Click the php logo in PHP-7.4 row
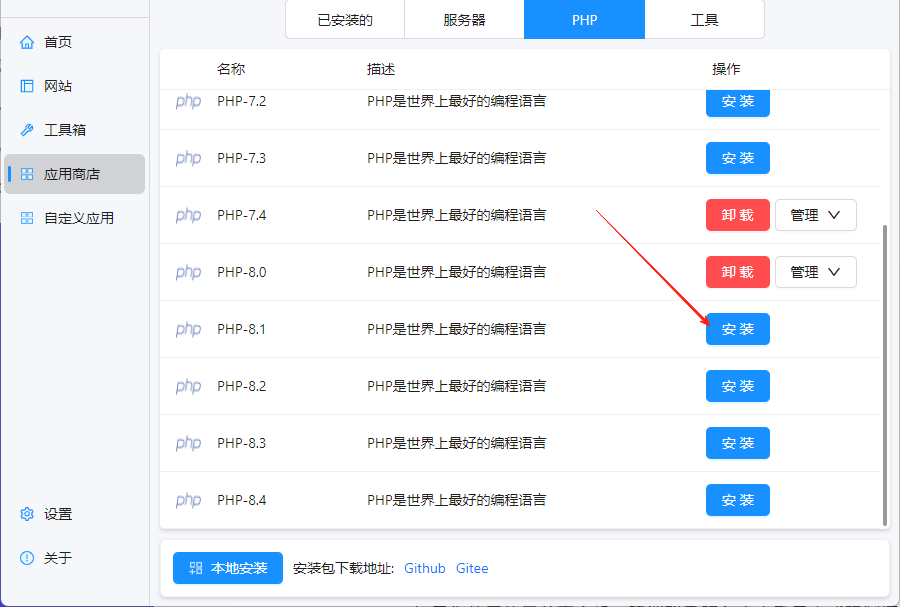The width and height of the screenshot is (900, 607). [188, 216]
